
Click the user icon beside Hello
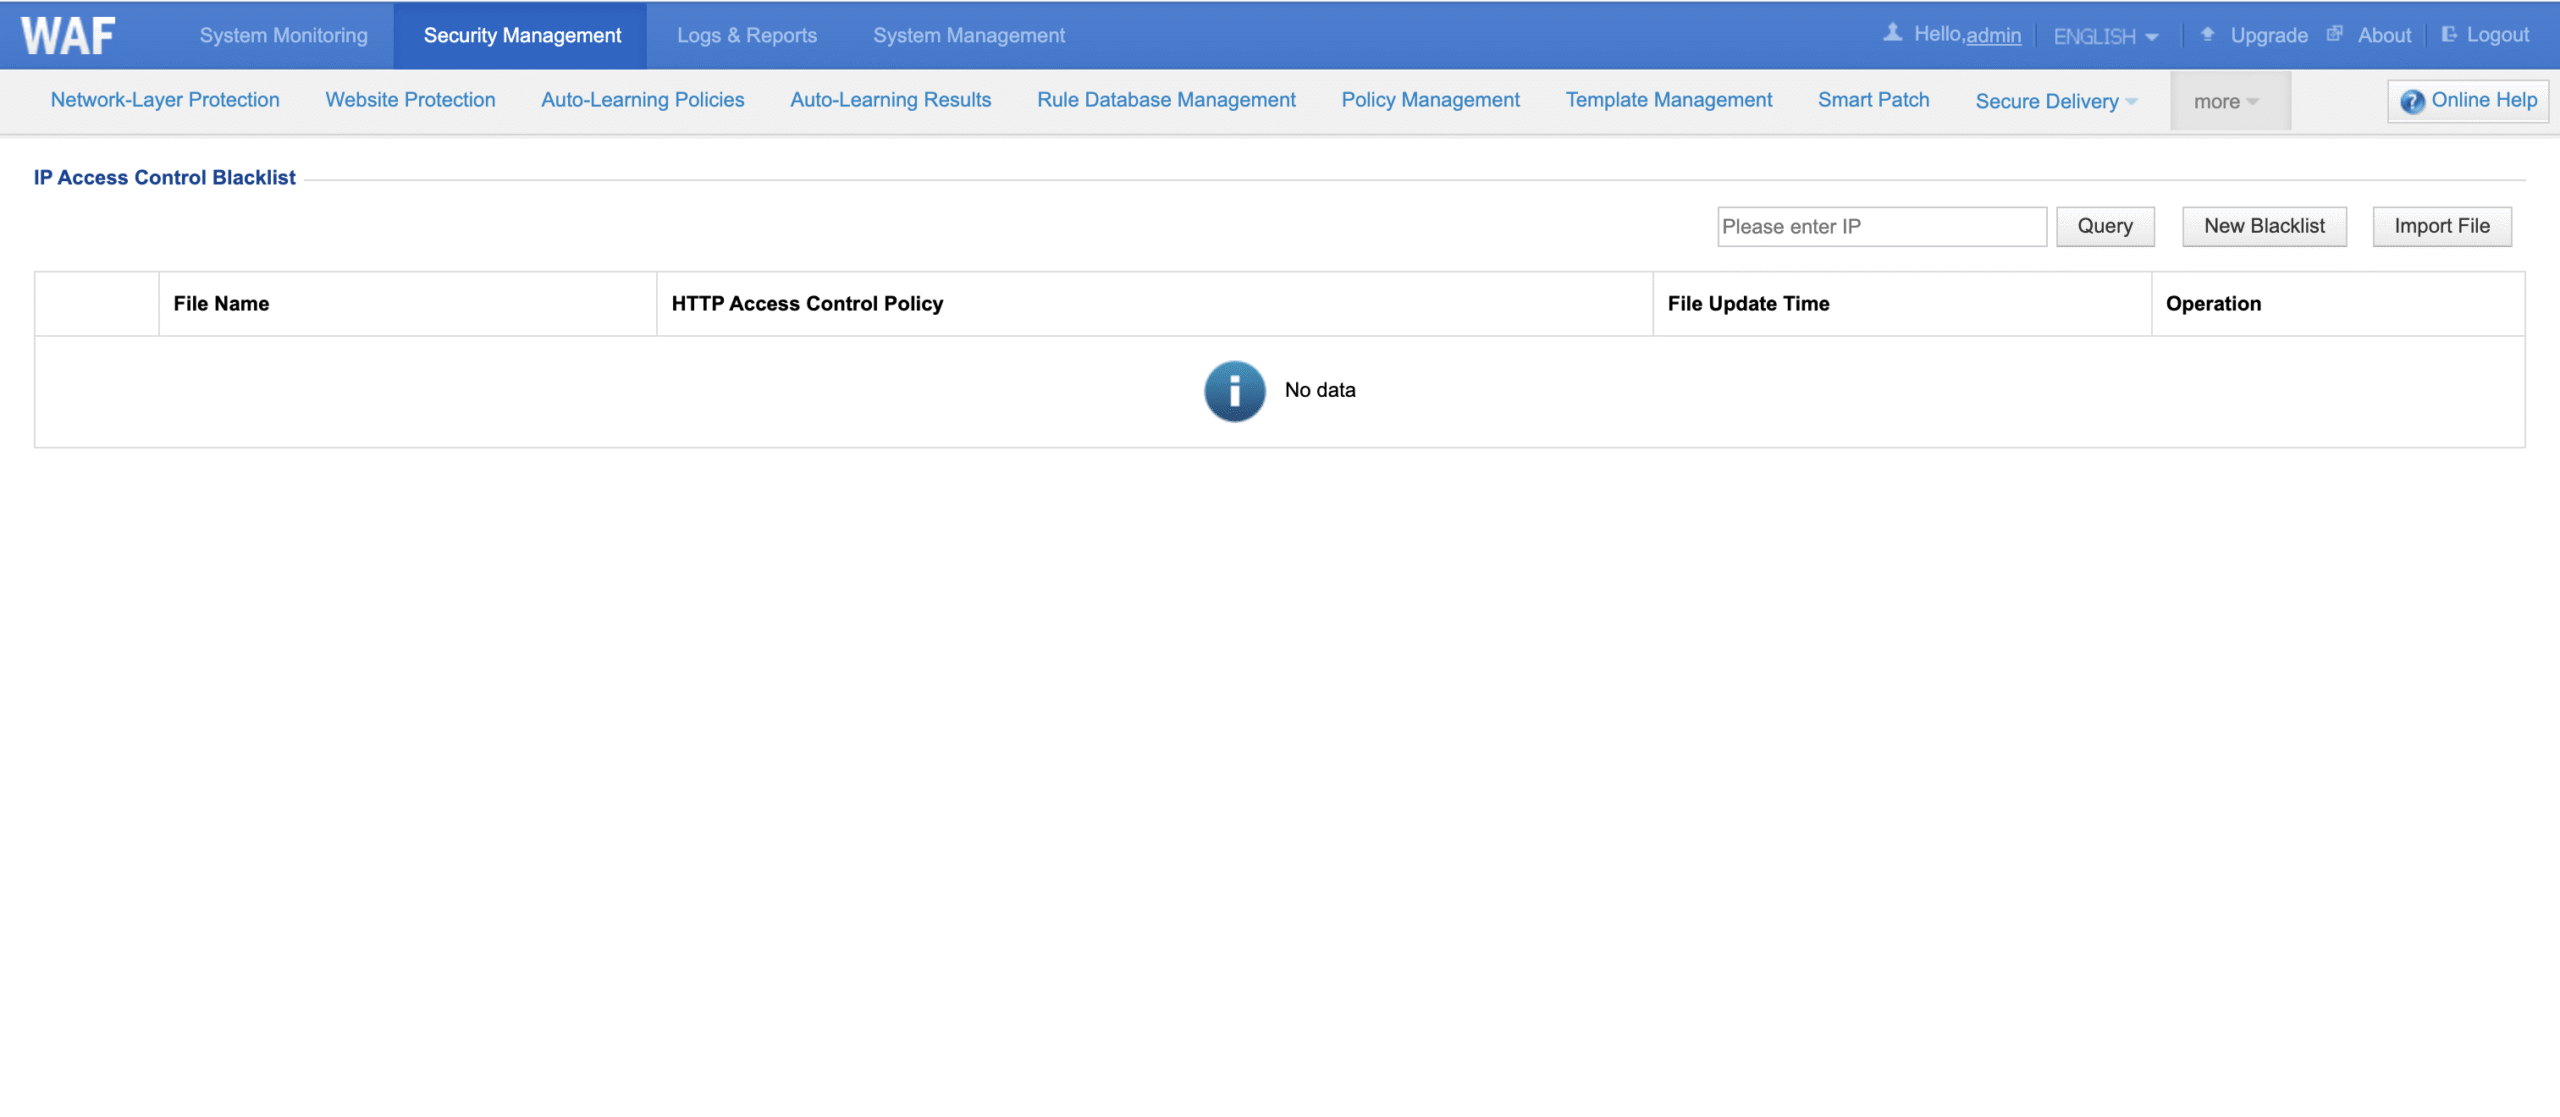pyautogui.click(x=1892, y=33)
